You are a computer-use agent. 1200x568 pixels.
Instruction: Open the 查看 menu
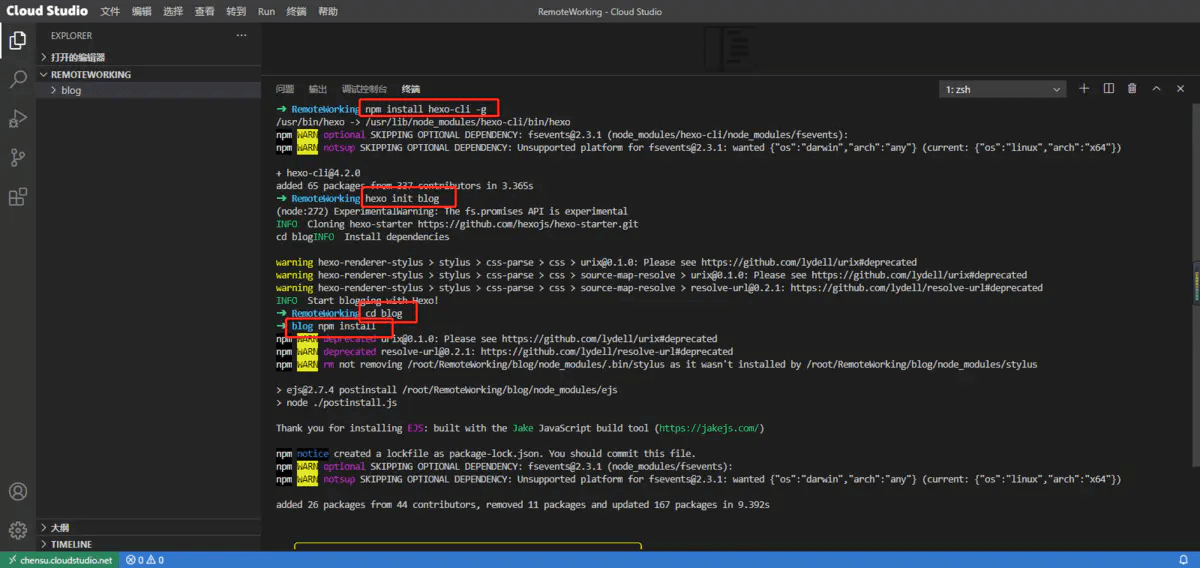point(204,12)
